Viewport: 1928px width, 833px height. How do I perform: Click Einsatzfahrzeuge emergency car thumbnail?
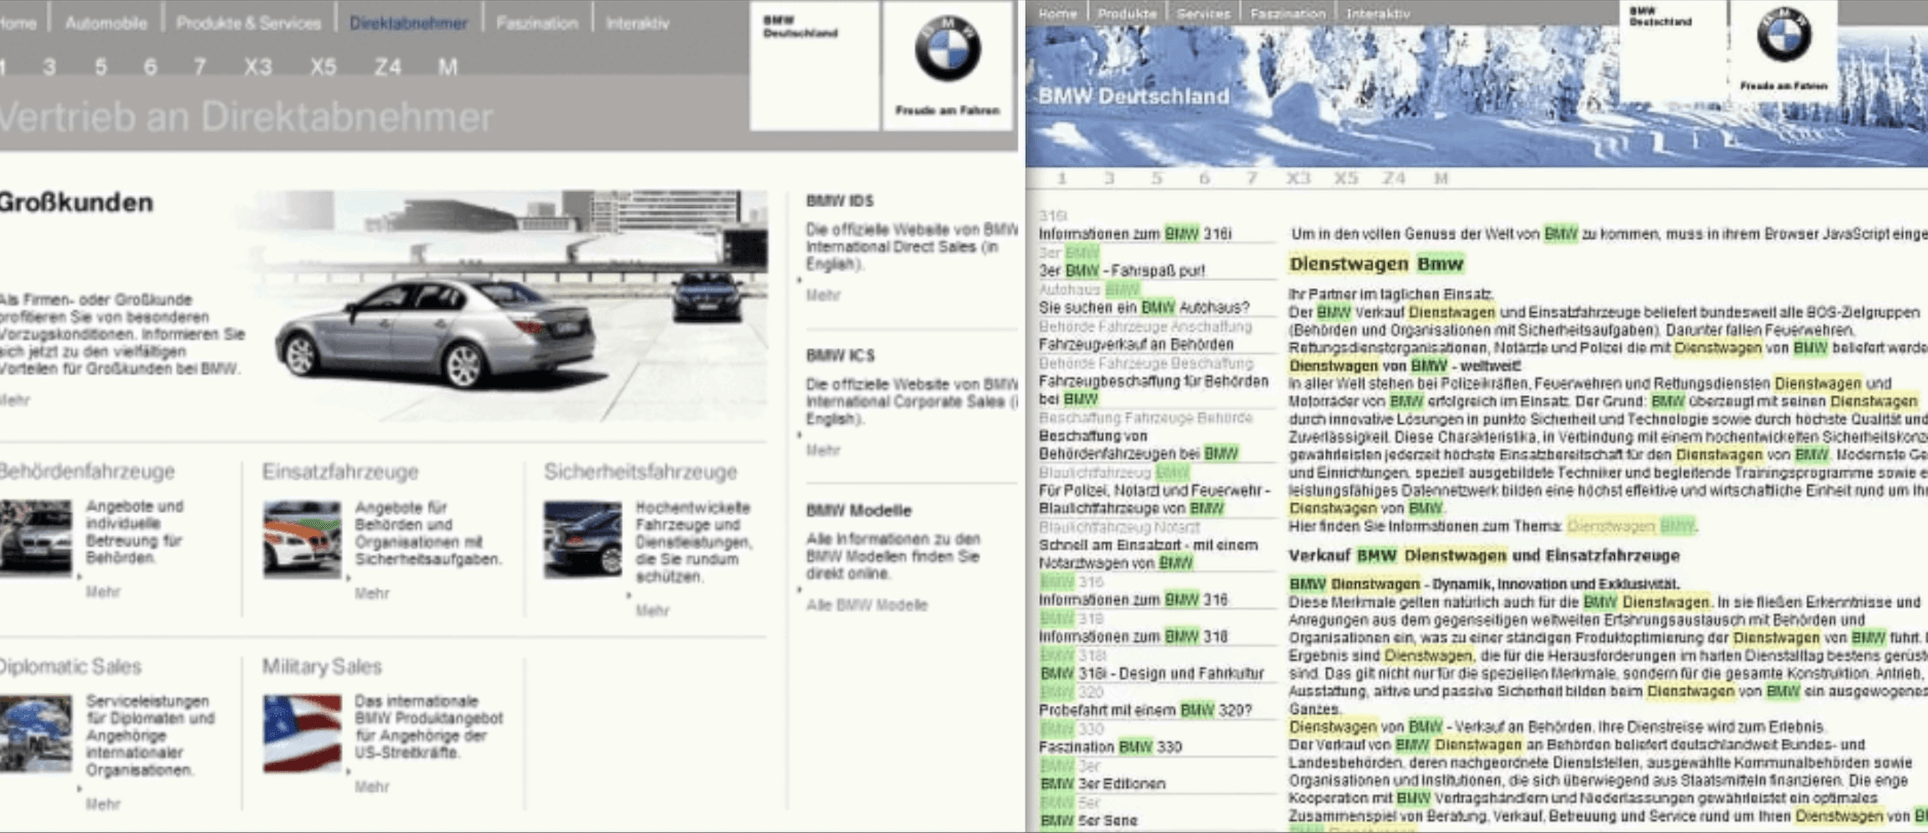coord(302,538)
